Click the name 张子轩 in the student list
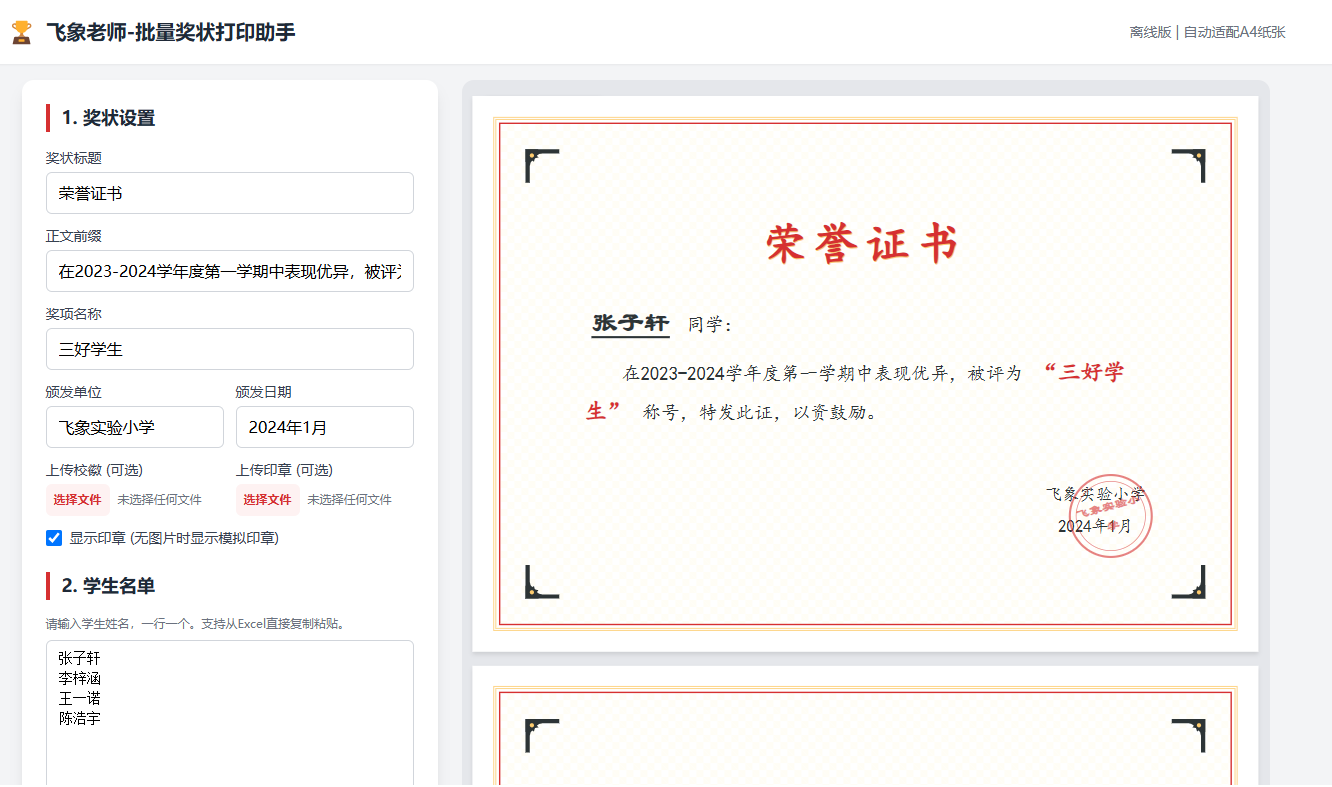 [79, 658]
